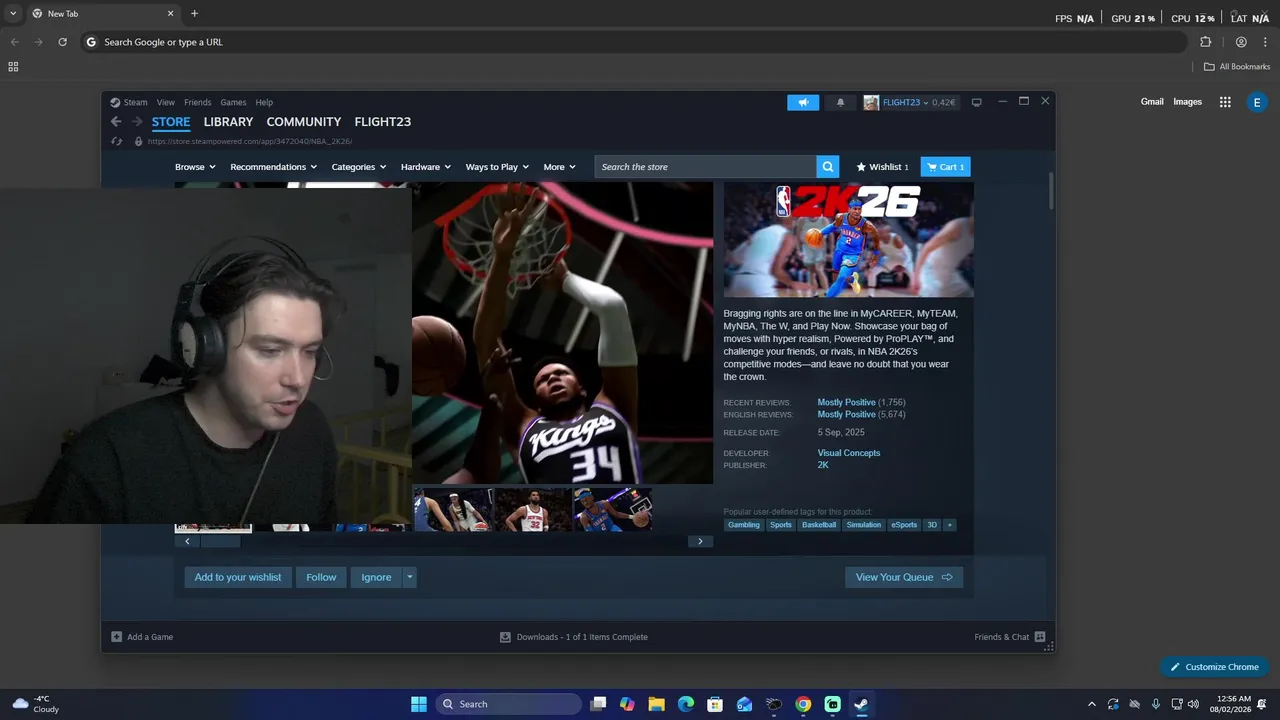Open Downloads status in Steam footer
The image size is (1280, 720).
tap(574, 637)
